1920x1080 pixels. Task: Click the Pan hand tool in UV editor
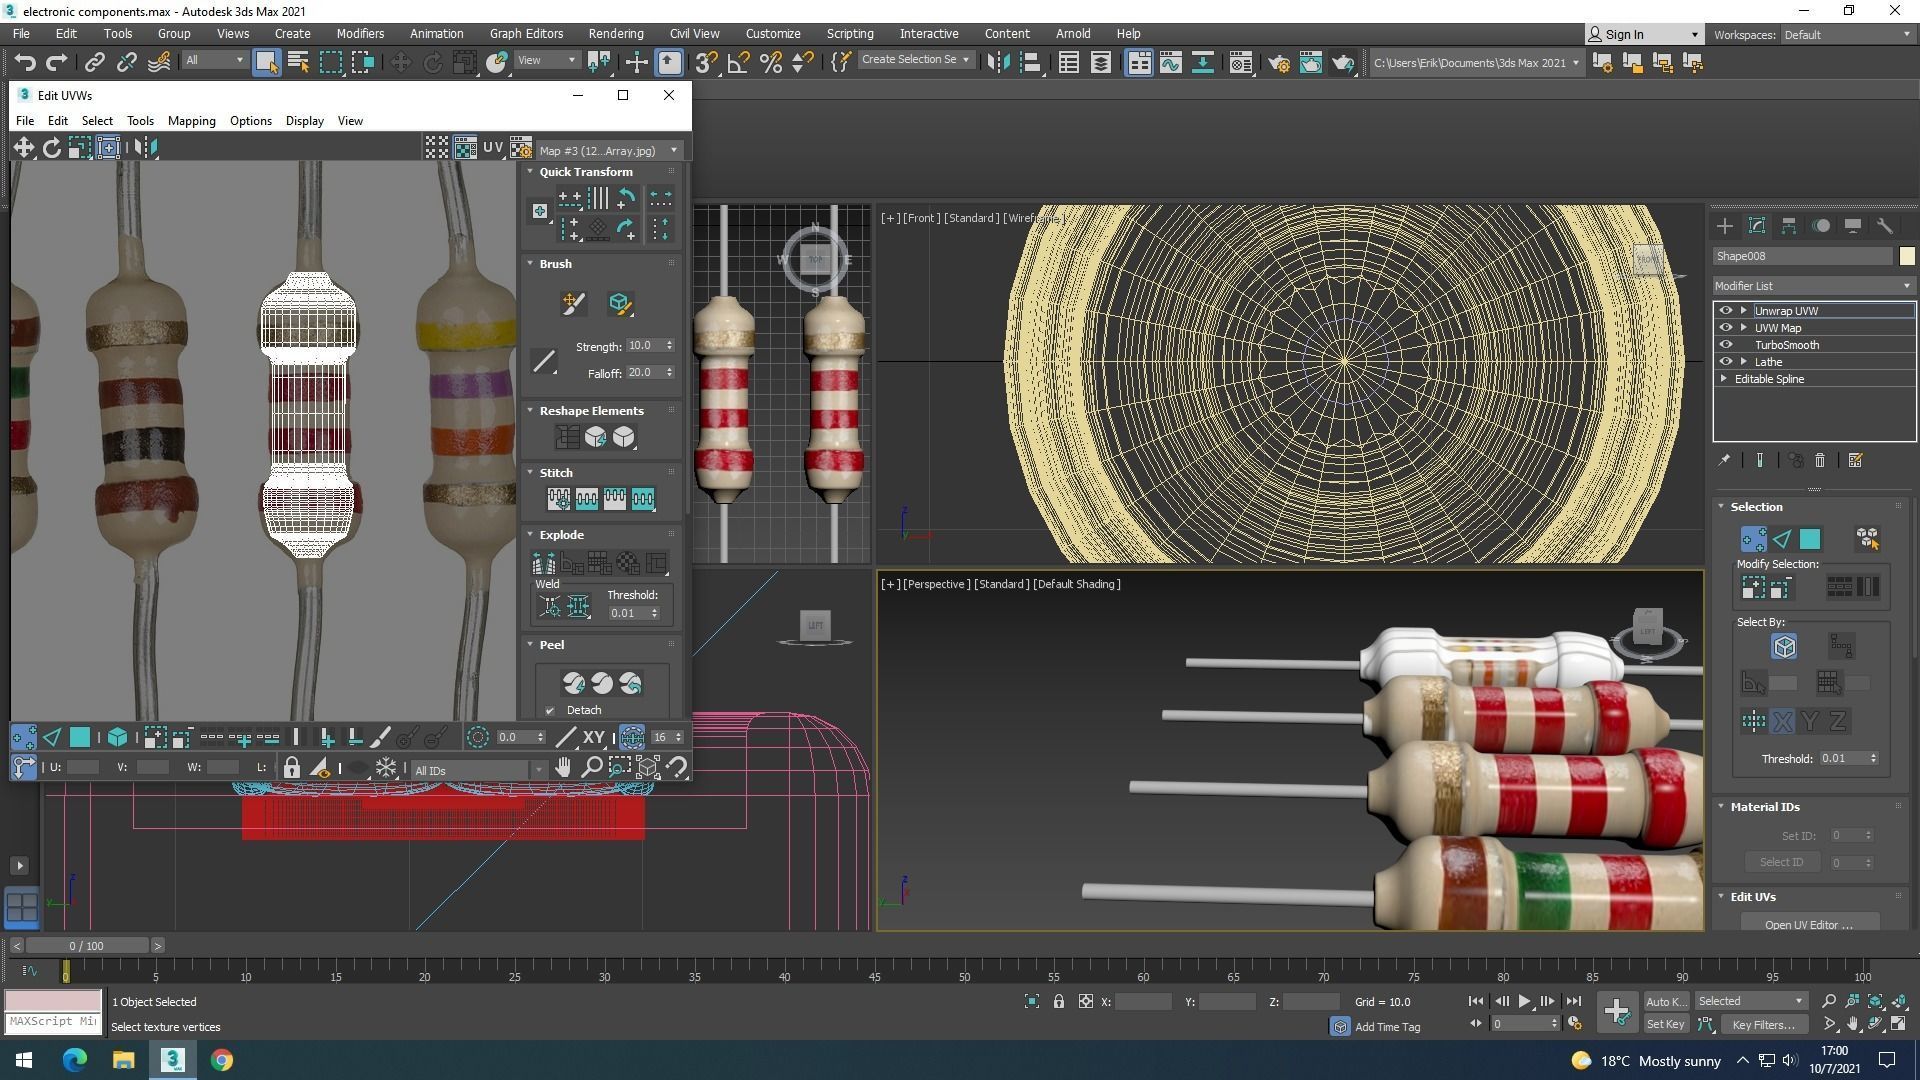click(x=563, y=768)
